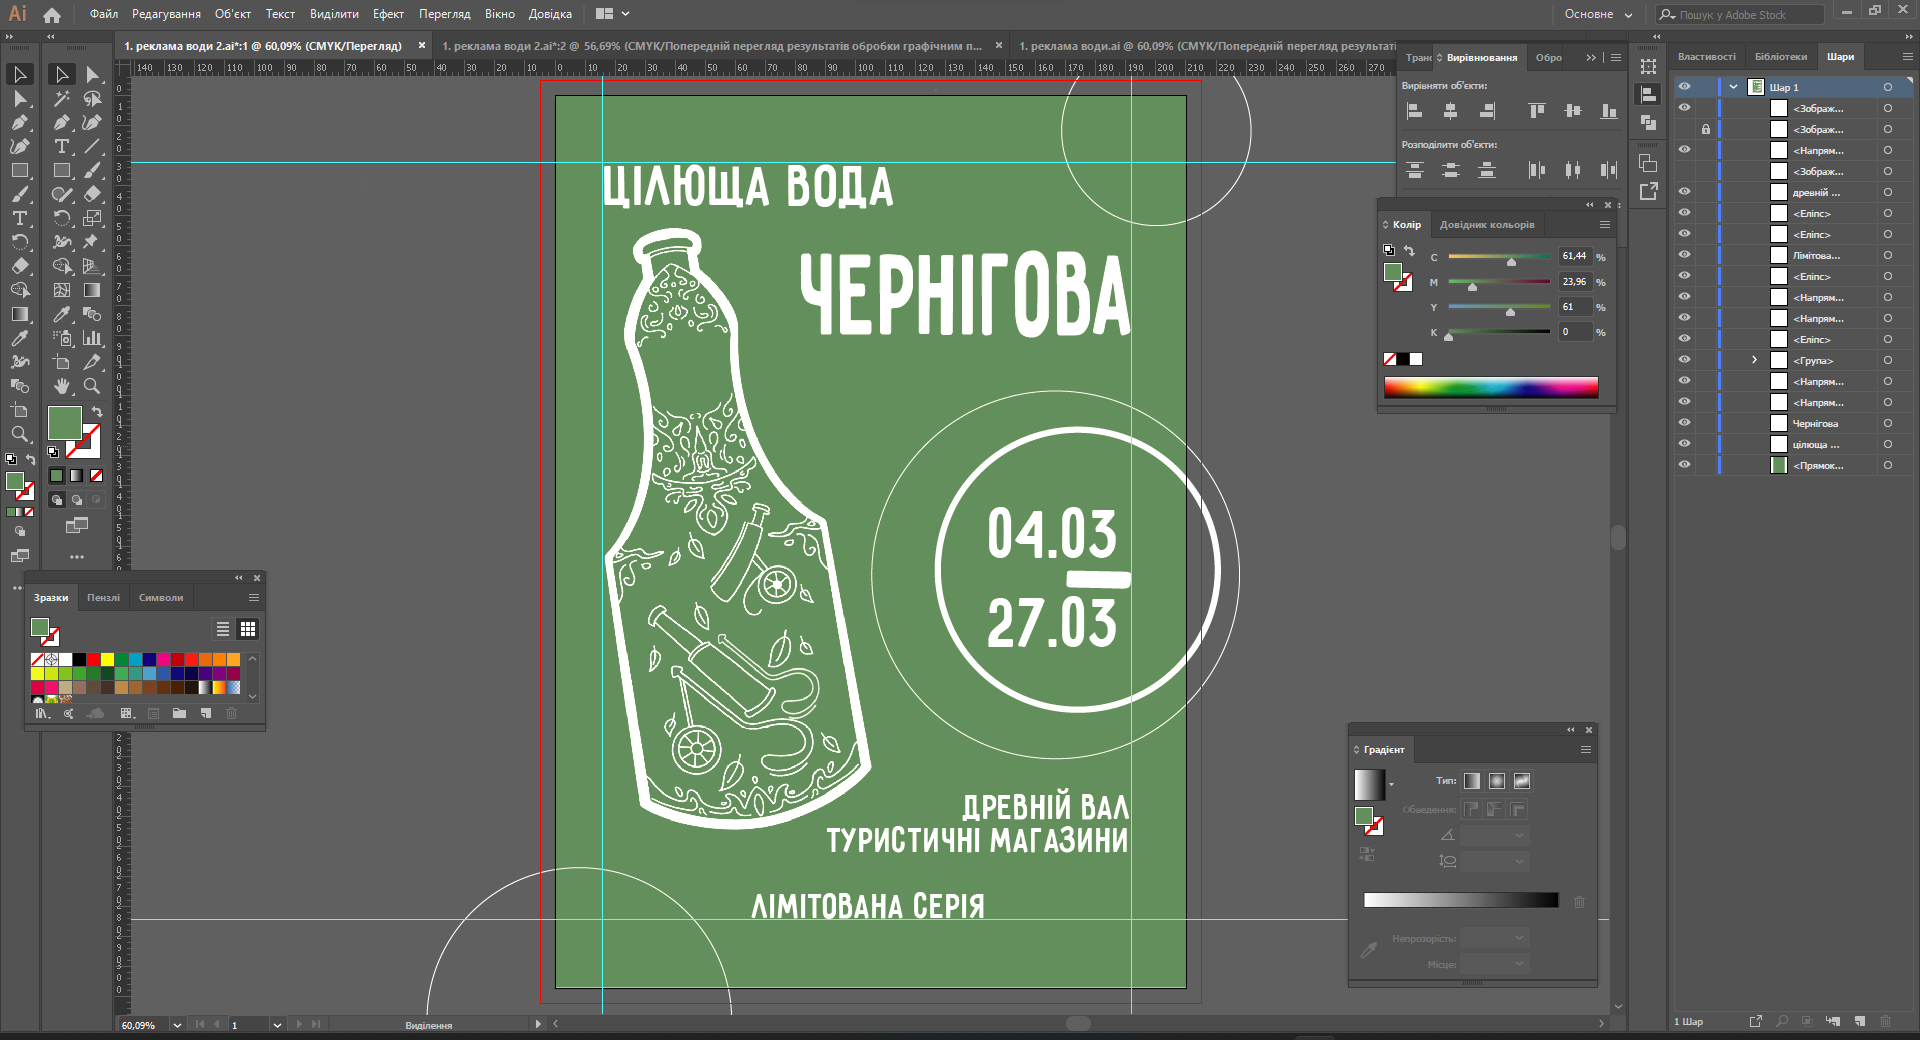Image resolution: width=1920 pixels, height=1040 pixels.
Task: Click the new swatch folder icon
Action: (179, 713)
